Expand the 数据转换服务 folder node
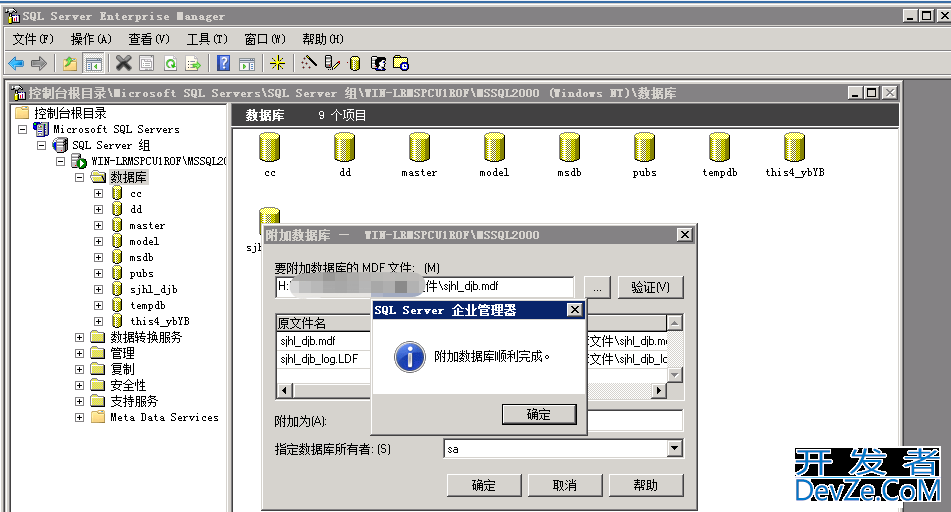 [79, 337]
